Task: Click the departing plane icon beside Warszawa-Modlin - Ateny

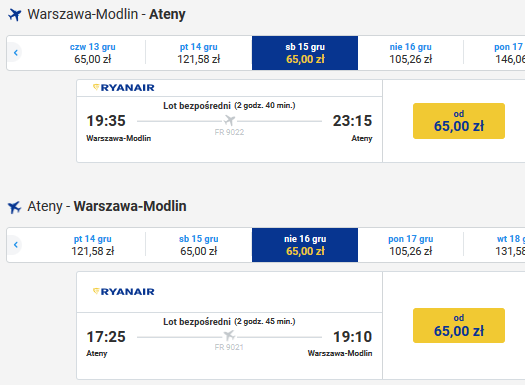Action: tap(14, 15)
